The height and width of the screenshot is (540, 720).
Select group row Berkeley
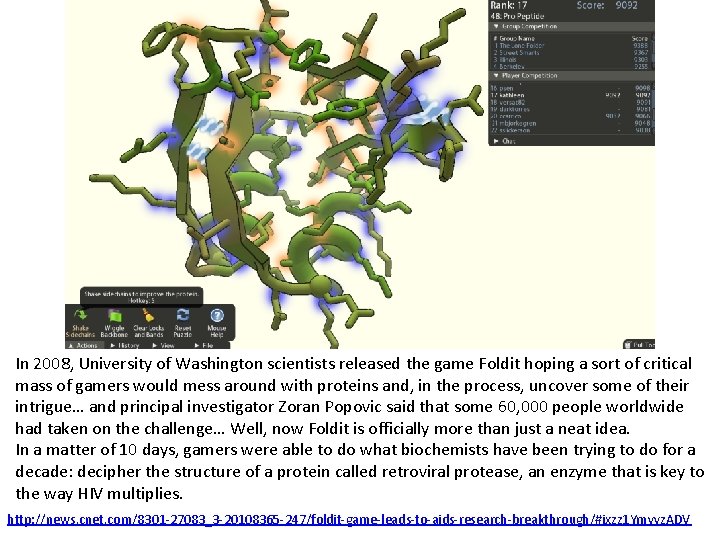(570, 66)
